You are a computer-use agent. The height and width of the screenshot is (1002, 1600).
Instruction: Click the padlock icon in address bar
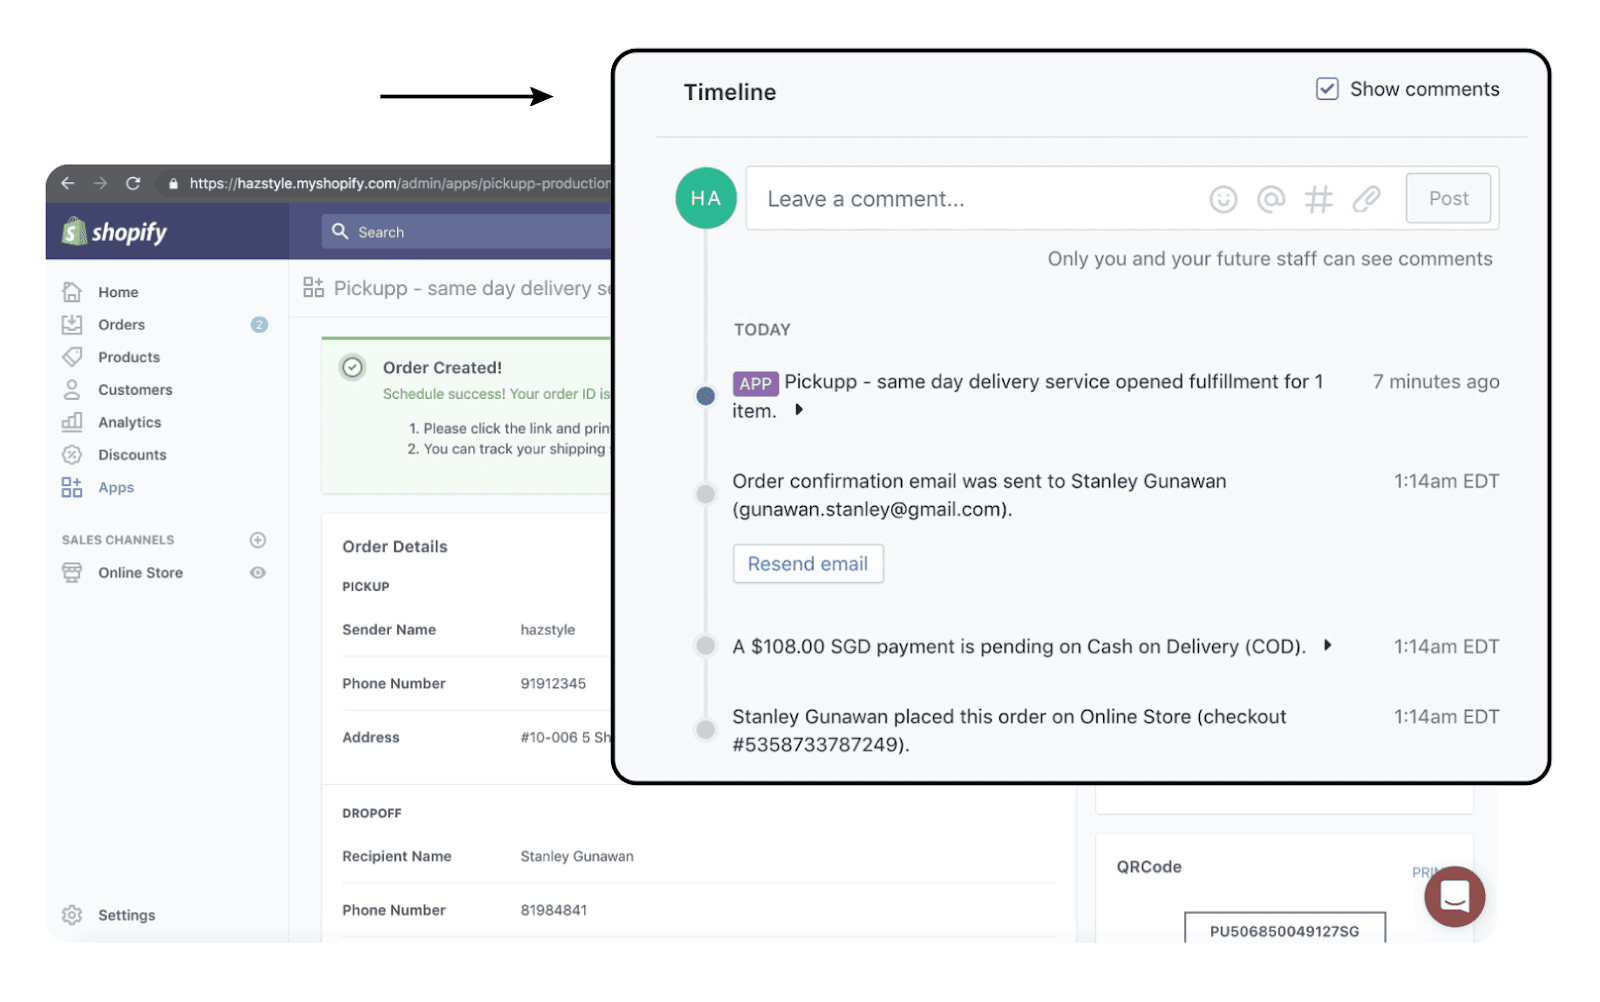click(174, 184)
